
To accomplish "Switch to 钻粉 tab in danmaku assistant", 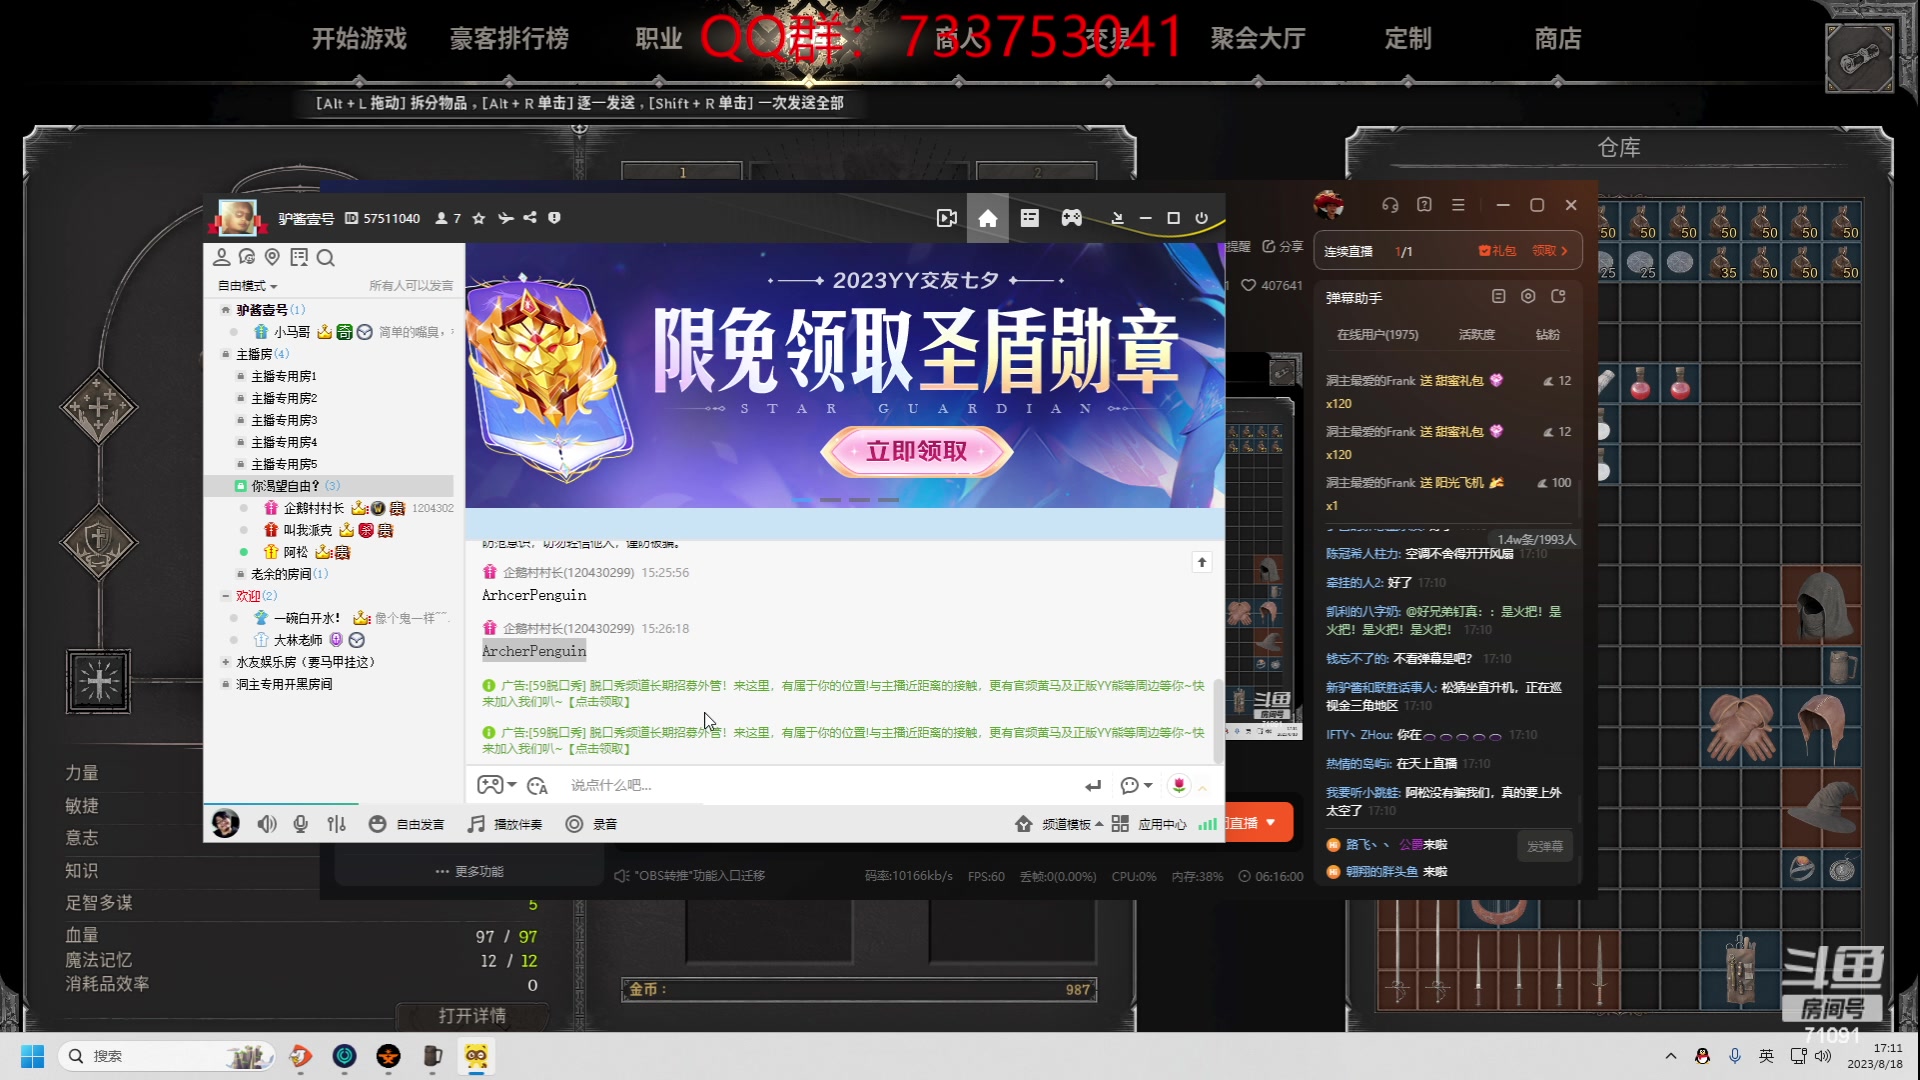I will 1547,335.
